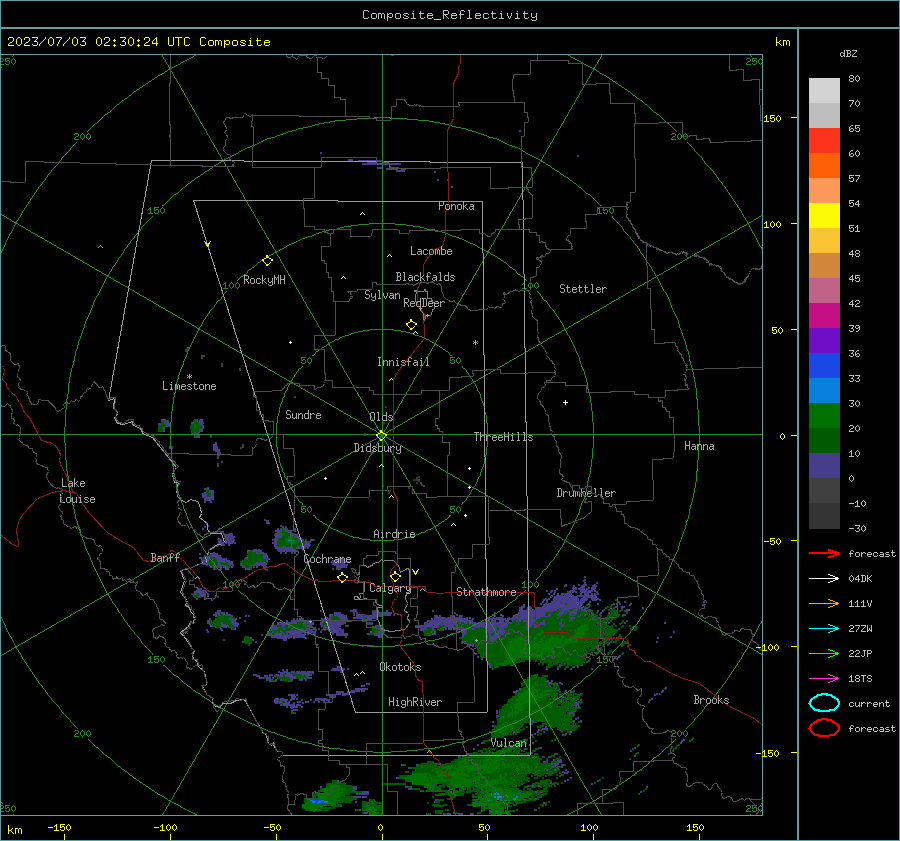Click the yellow diamond marker at radar center
900x841 pixels.
pyautogui.click(x=381, y=436)
